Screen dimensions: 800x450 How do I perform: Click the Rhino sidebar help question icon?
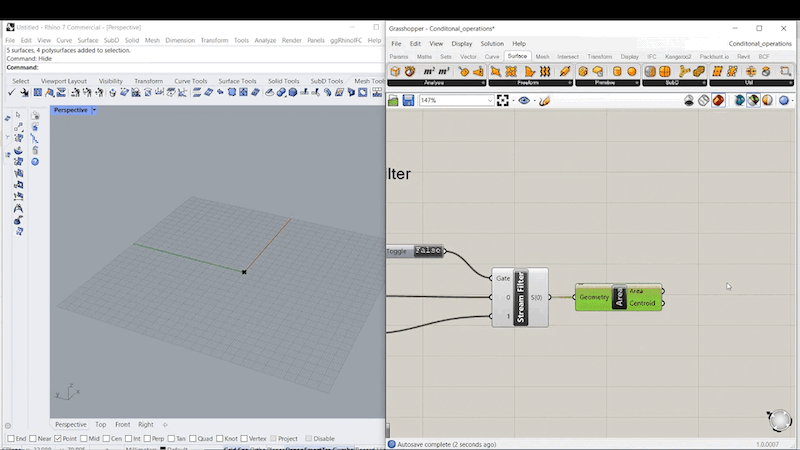(35, 162)
